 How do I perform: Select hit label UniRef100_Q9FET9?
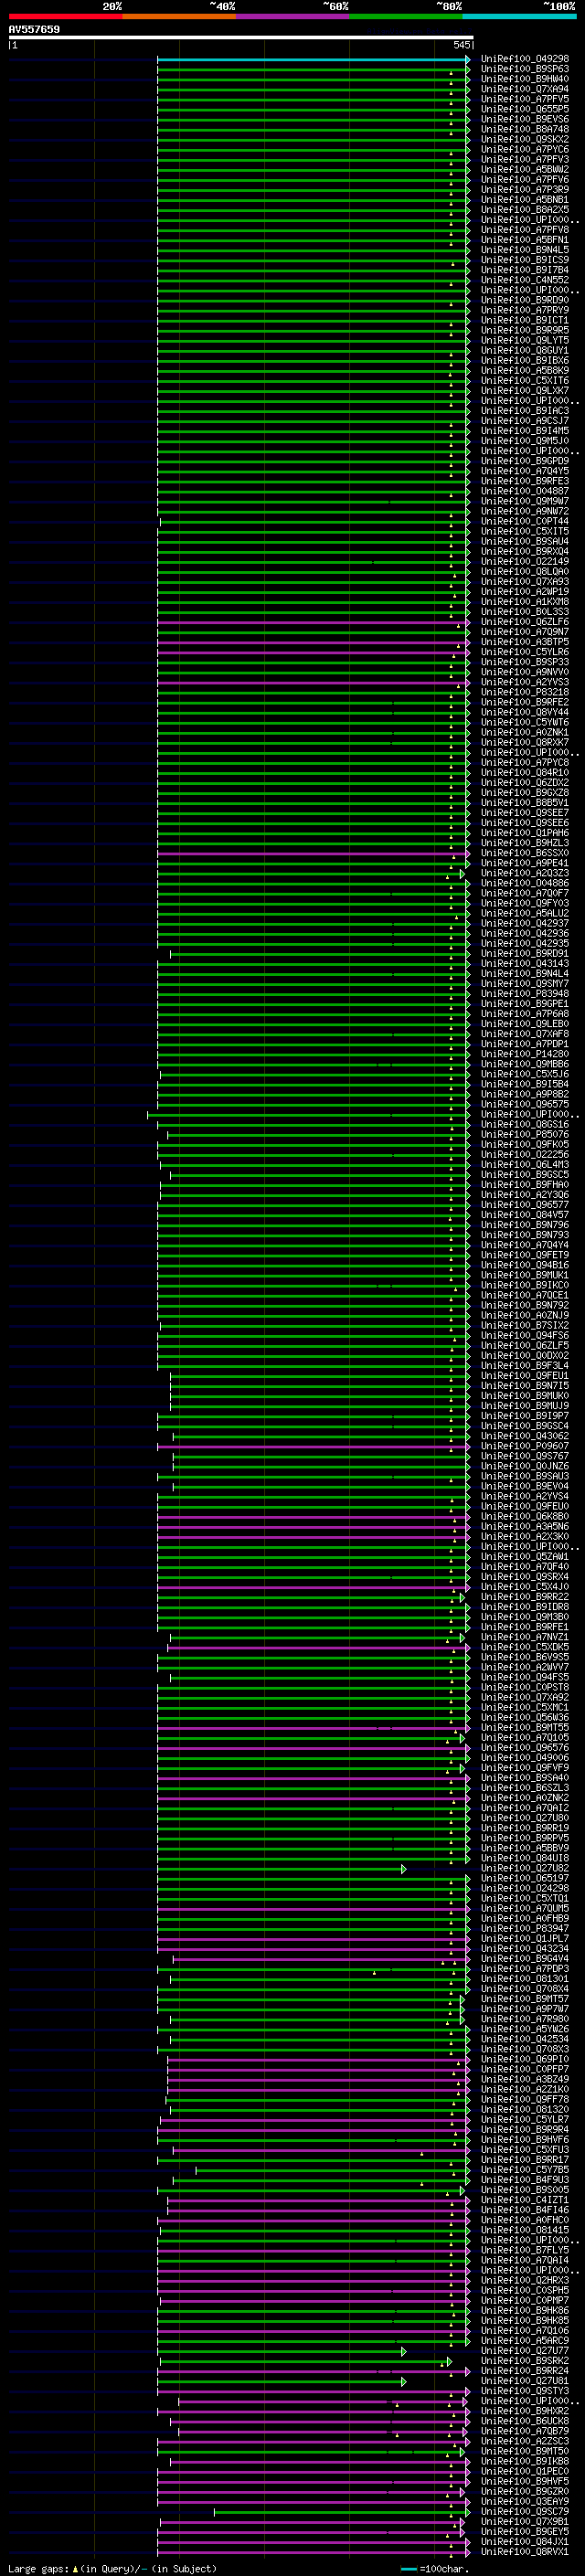pyautogui.click(x=525, y=1254)
